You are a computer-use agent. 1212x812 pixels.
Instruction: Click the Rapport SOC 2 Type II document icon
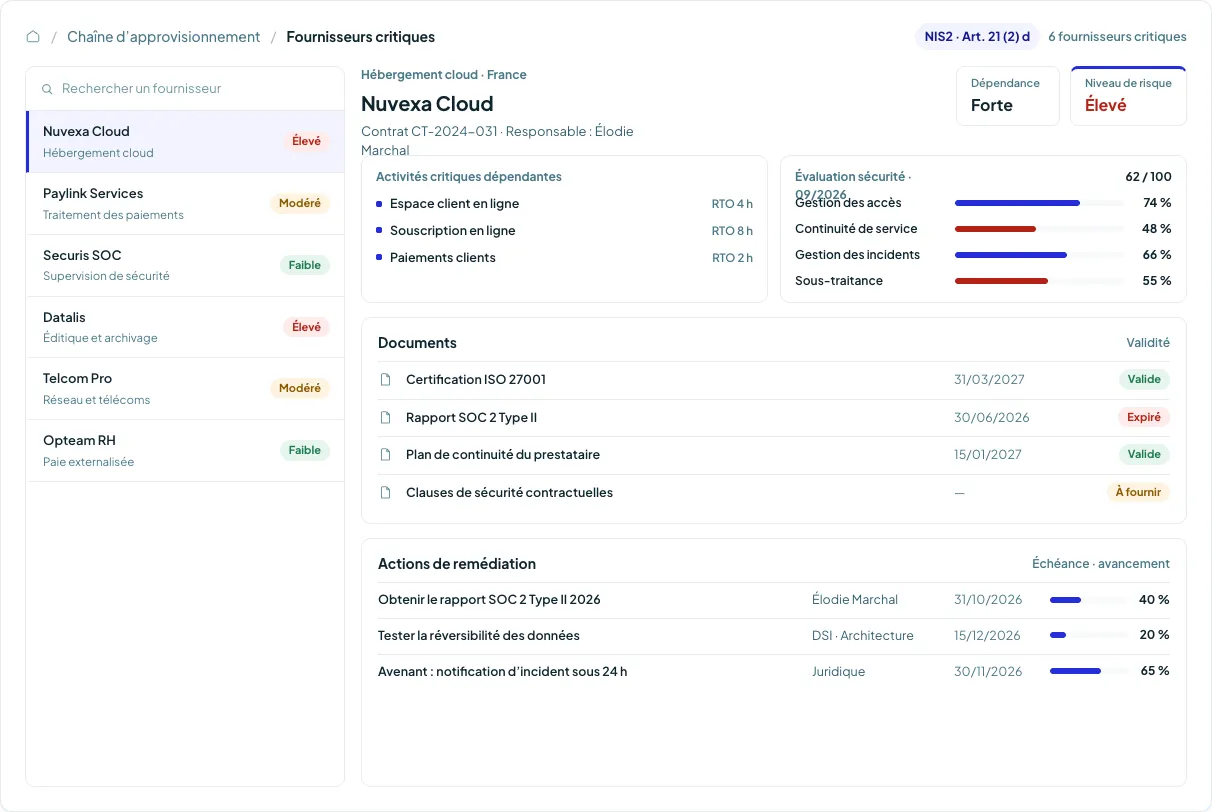point(386,418)
